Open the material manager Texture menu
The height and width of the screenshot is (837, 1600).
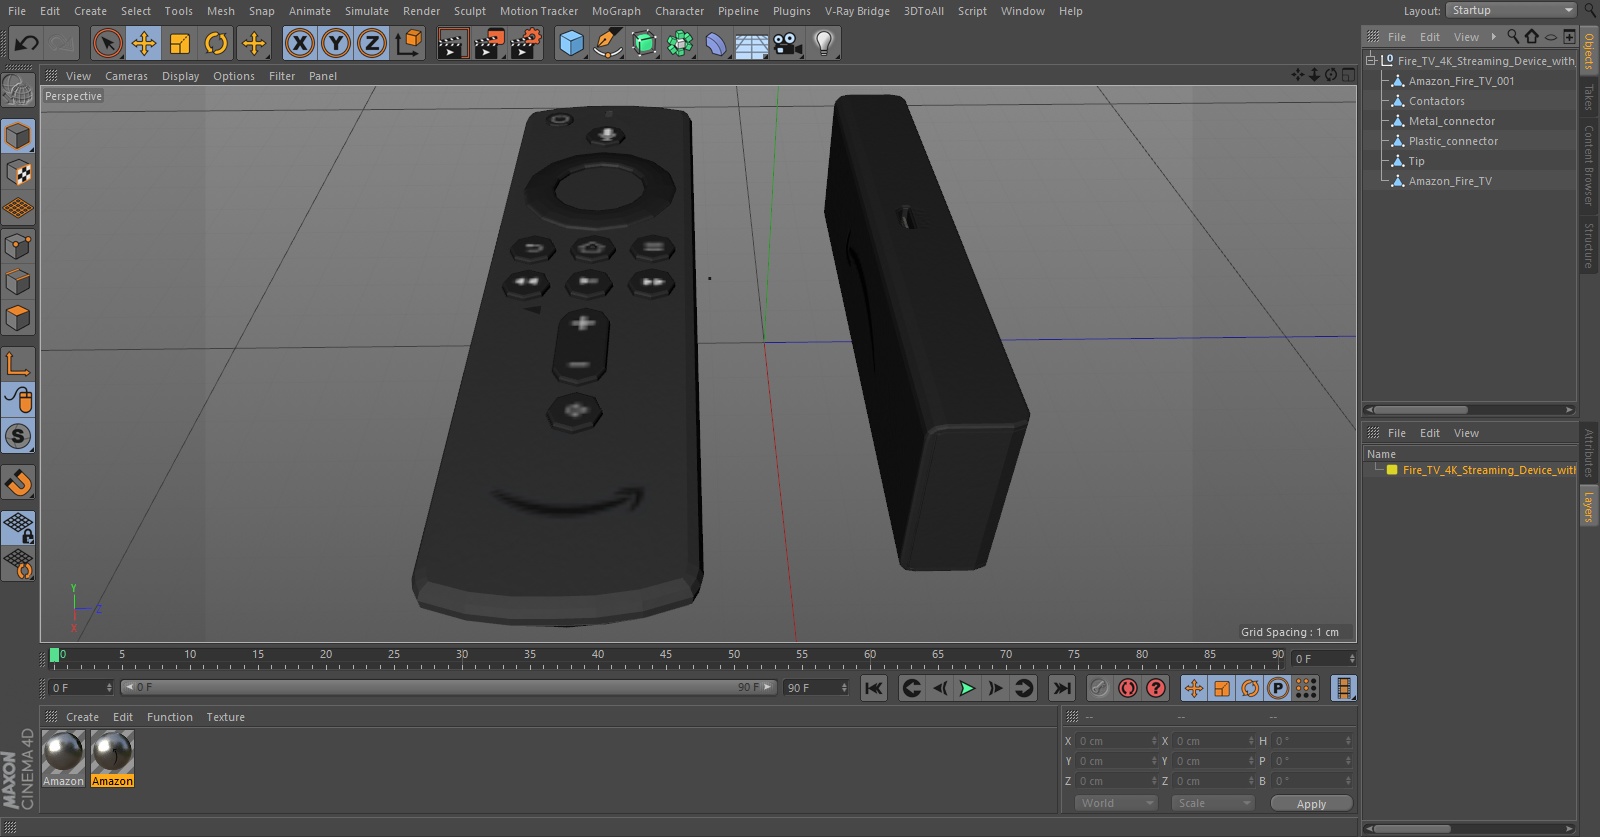tap(225, 717)
